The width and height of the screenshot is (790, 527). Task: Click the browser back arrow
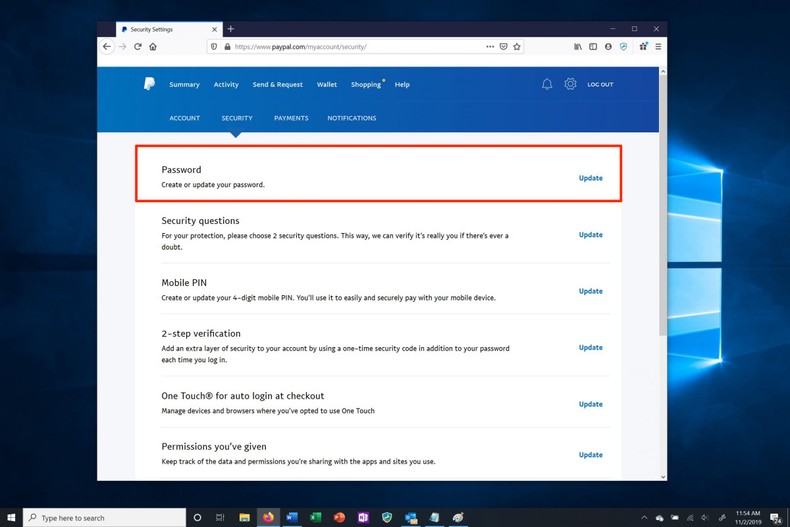107,47
